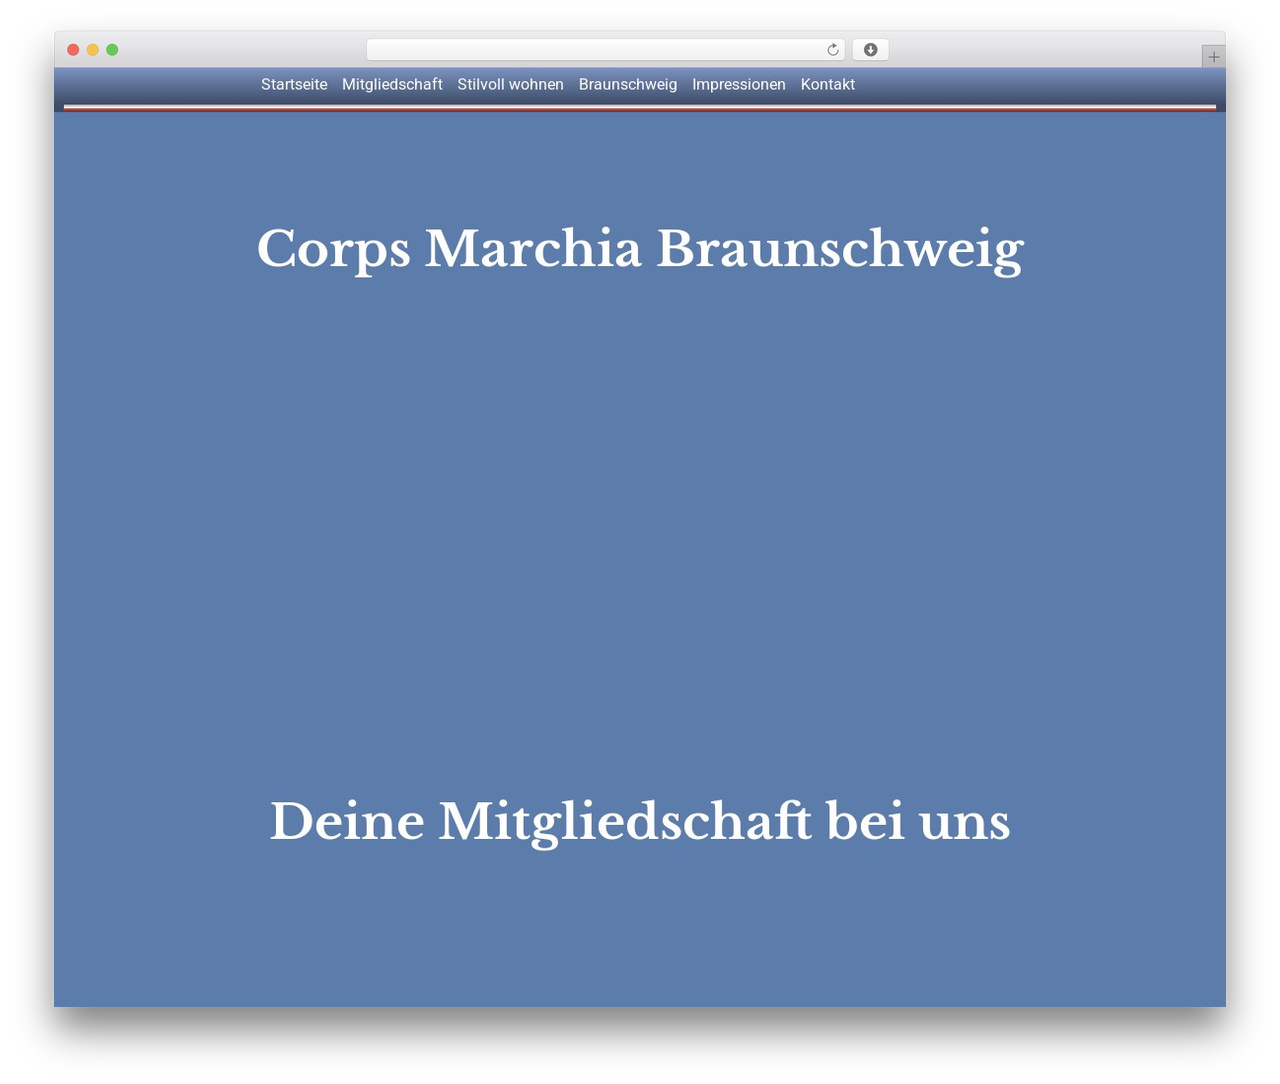Add a new tab with plus button

pyautogui.click(x=1213, y=57)
